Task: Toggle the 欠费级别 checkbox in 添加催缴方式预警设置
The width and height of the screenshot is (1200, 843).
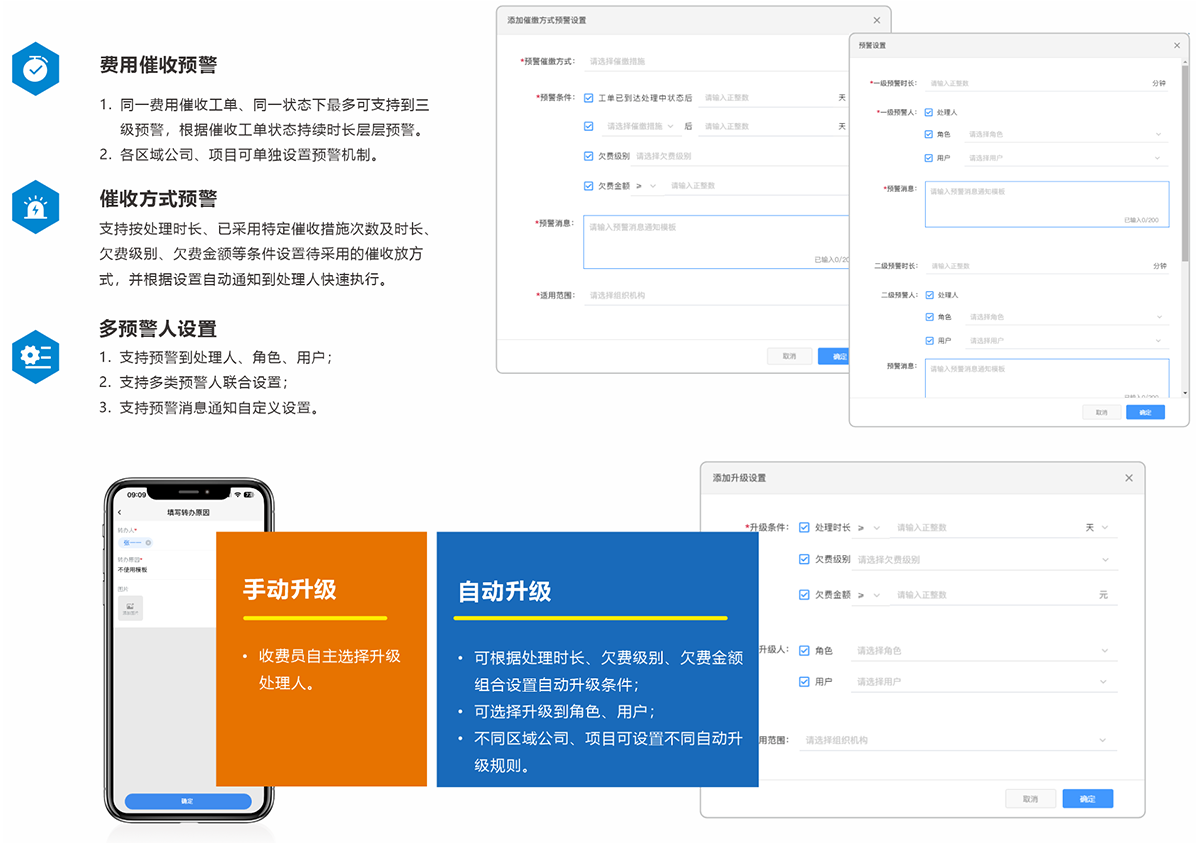Action: tap(588, 156)
